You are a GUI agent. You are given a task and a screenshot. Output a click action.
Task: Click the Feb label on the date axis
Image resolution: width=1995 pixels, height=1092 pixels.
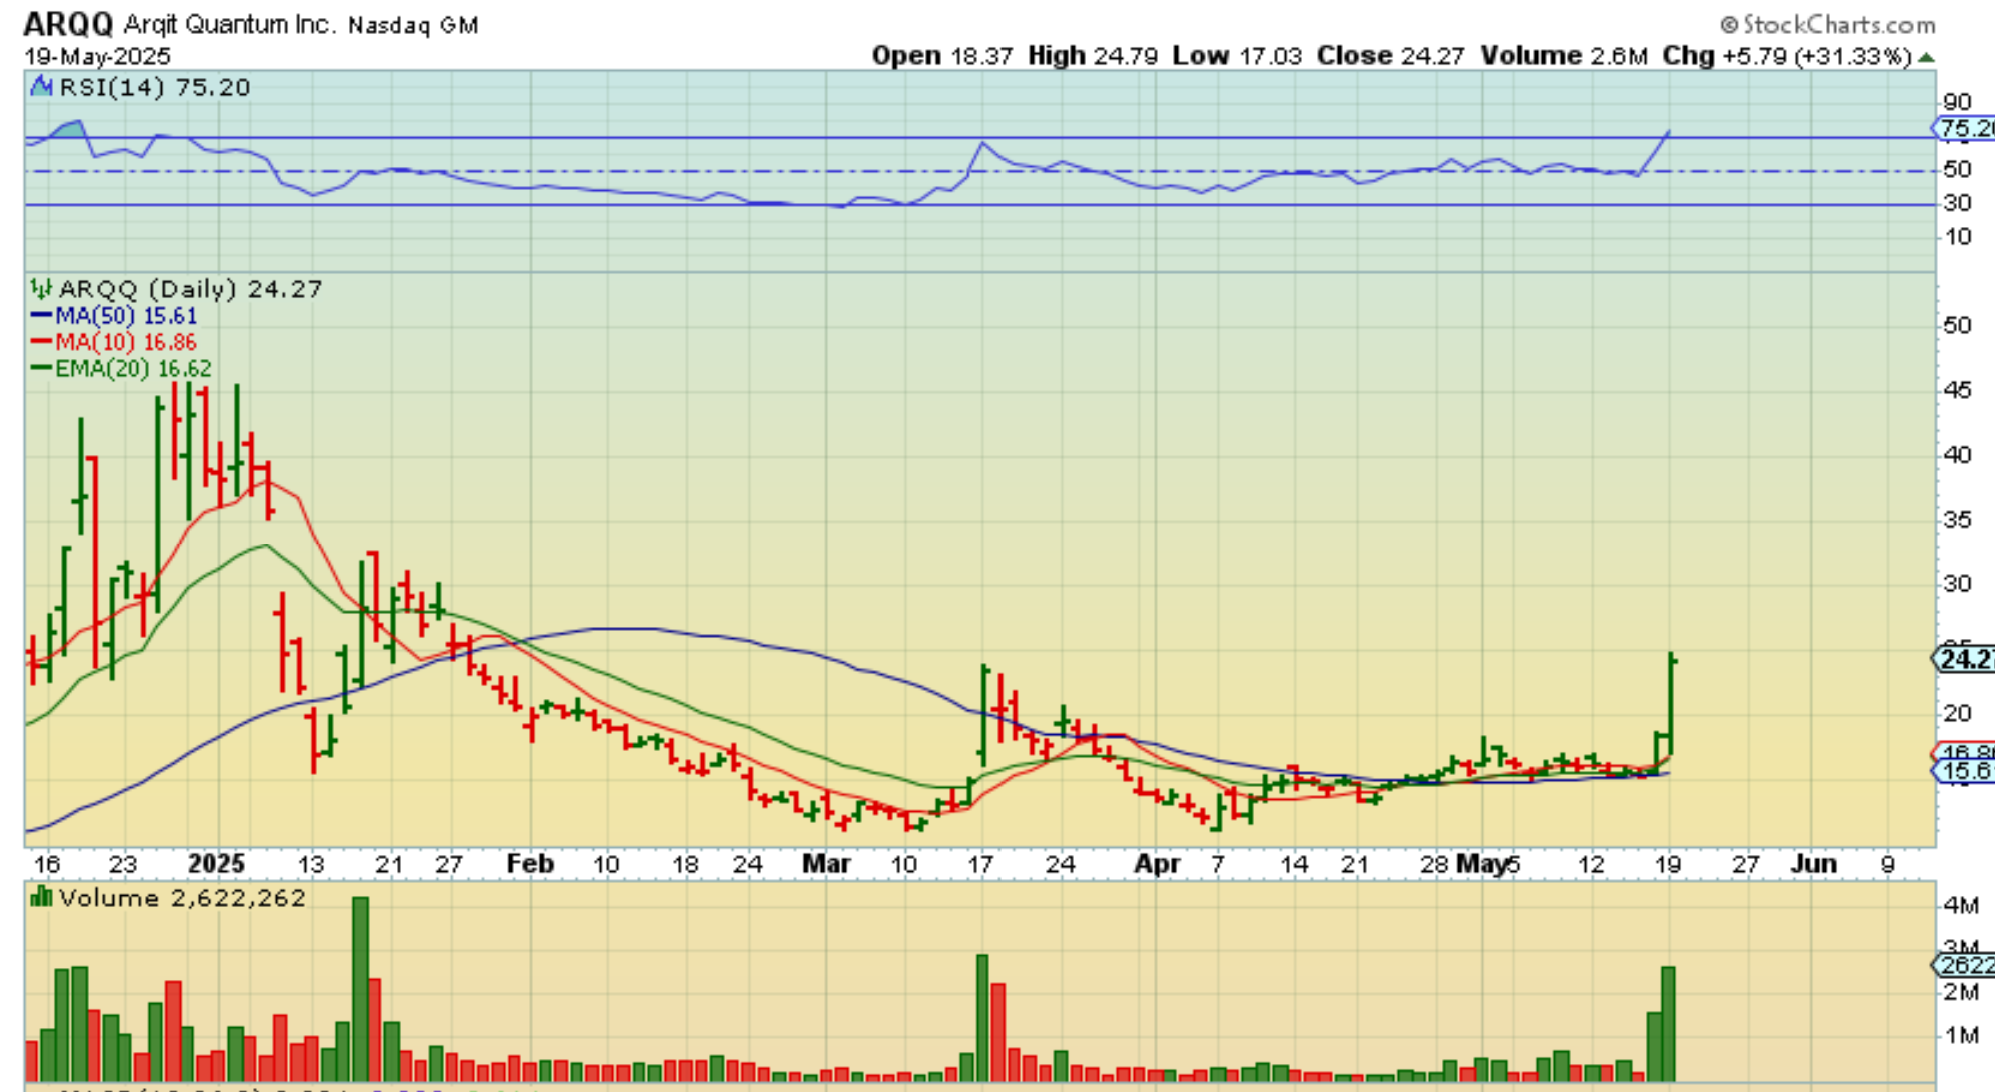point(529,863)
